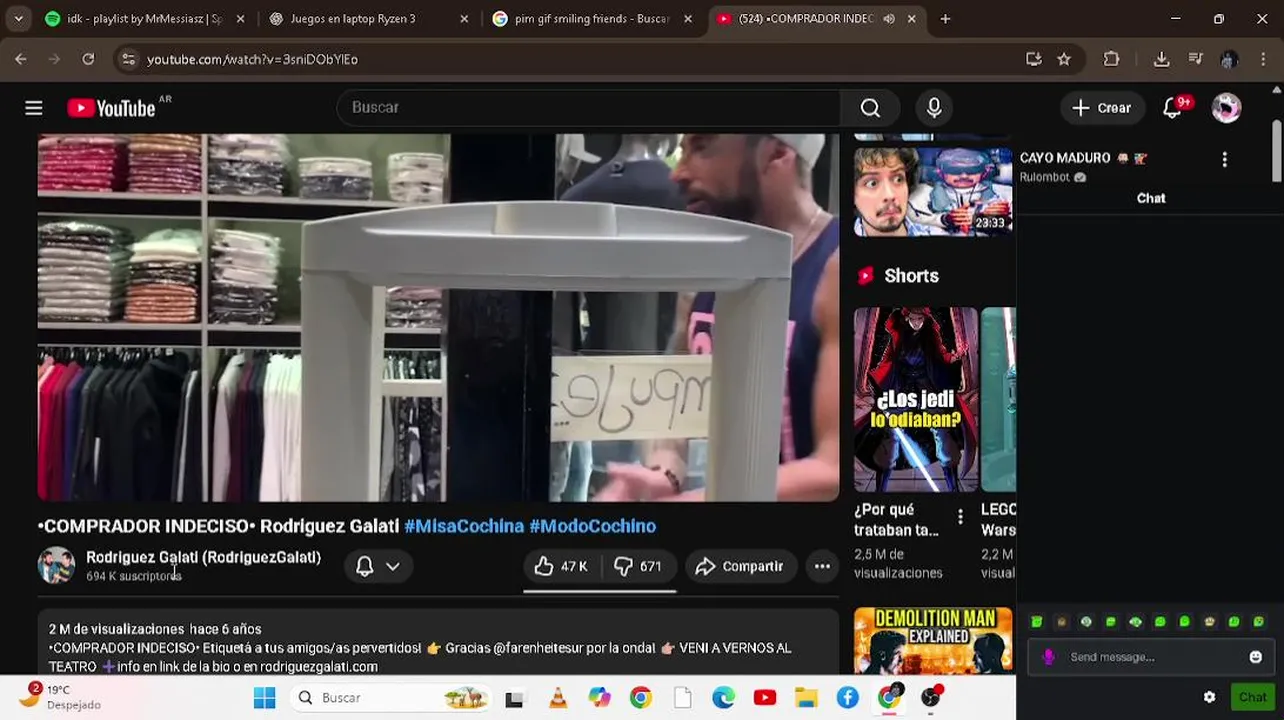Click the install app icon in address bar

1034,59
